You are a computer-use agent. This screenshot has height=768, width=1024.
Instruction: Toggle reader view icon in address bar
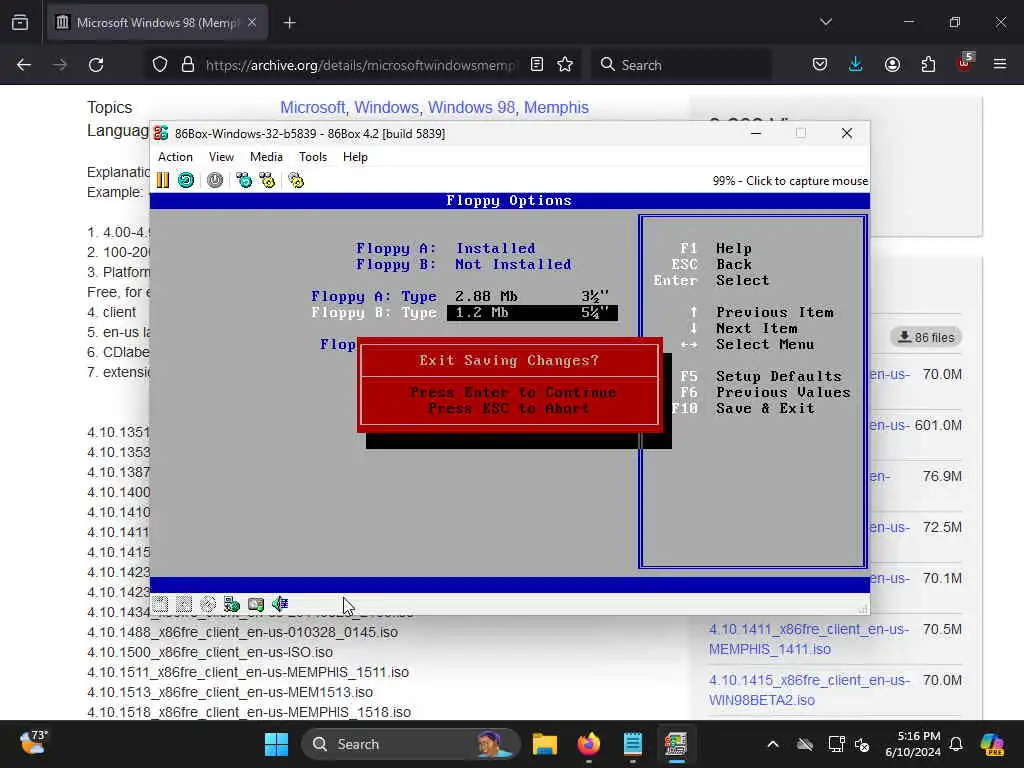click(x=537, y=65)
